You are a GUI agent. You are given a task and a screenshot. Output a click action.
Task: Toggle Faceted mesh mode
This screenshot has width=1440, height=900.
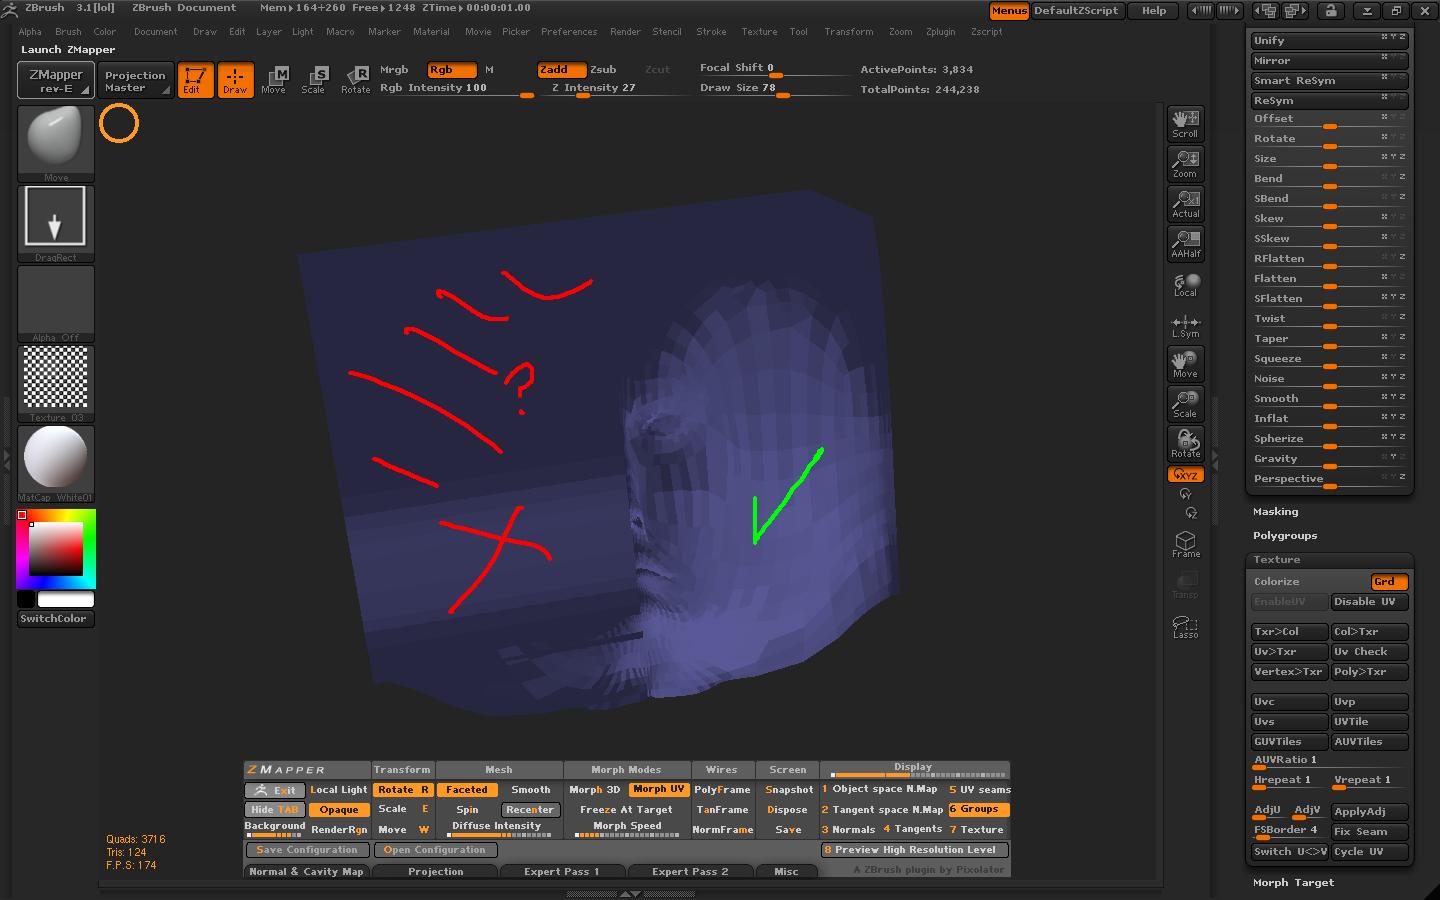click(467, 789)
